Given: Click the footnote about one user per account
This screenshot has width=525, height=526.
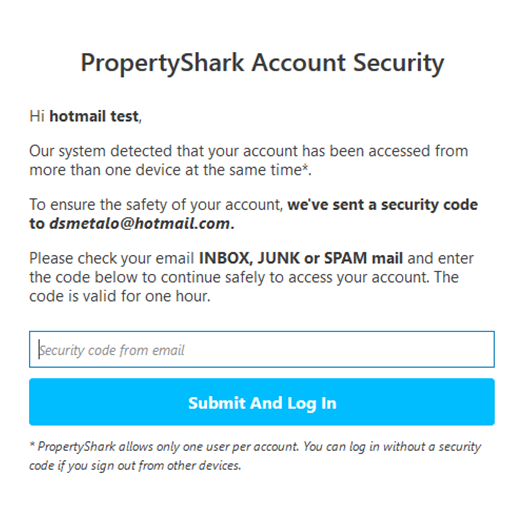Looking at the screenshot, I should coord(255,456).
